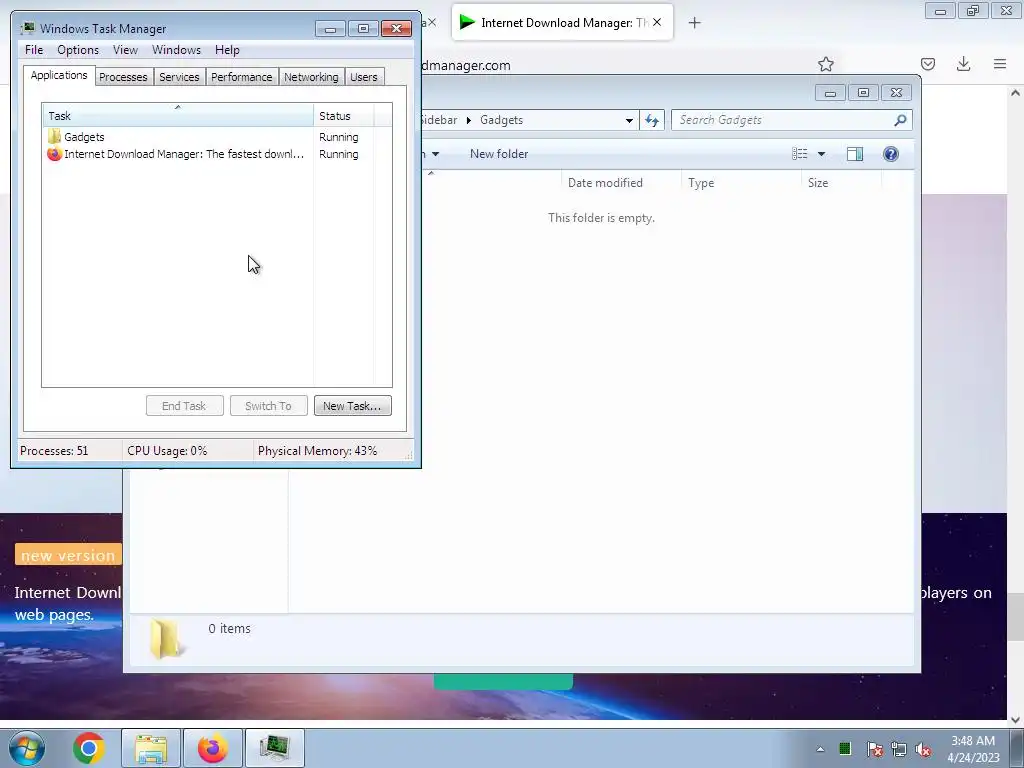Open the View menu in Task Manager
Screen dimensions: 1024x768
coord(125,50)
